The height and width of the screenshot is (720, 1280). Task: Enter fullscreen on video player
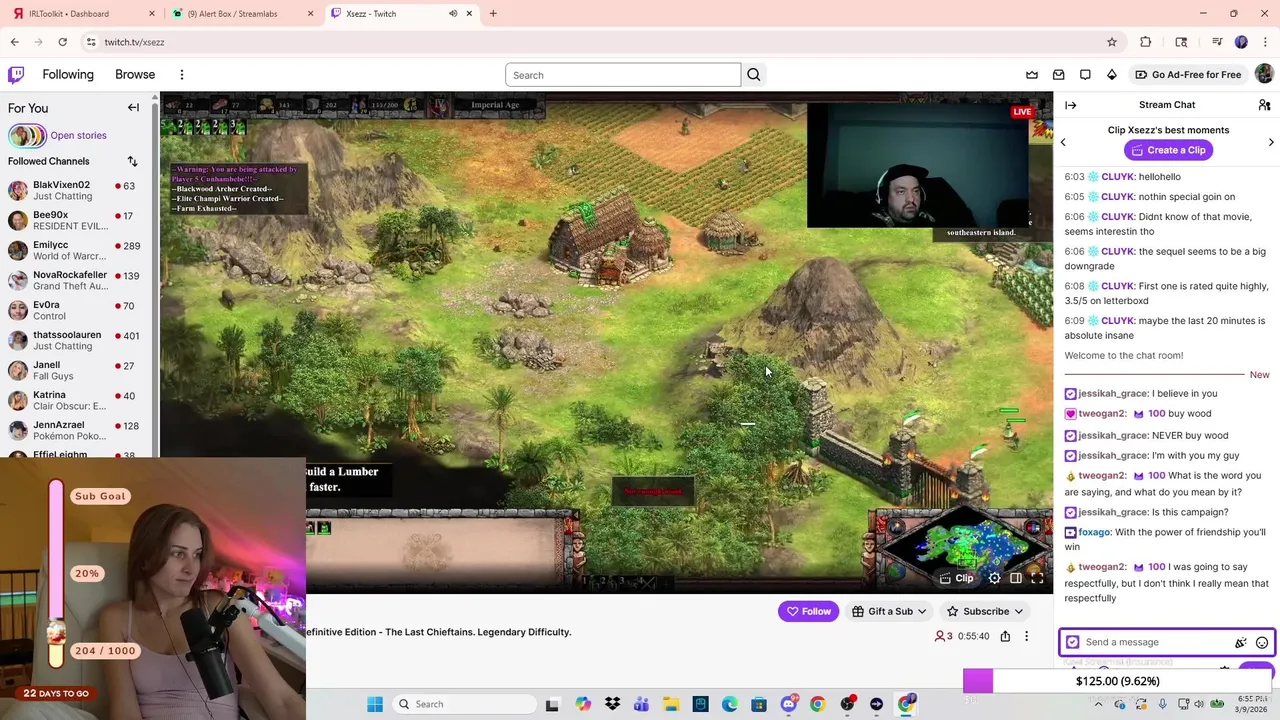1037,578
